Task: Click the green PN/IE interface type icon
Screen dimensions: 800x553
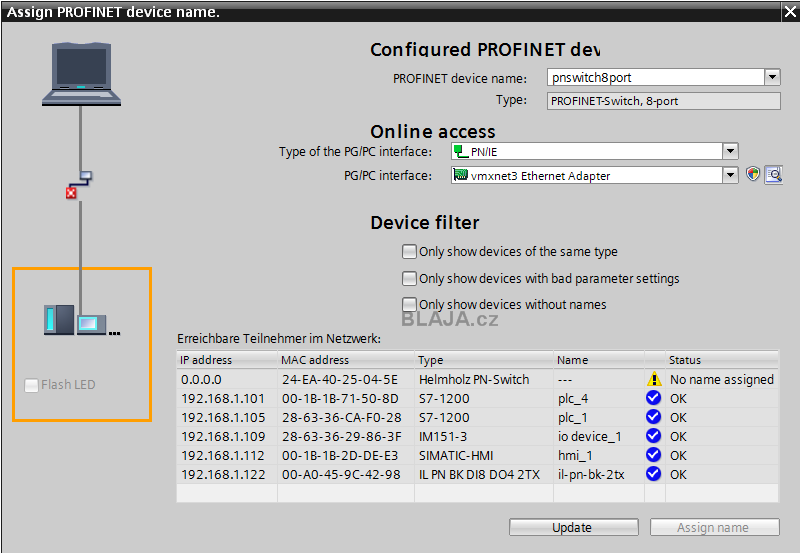Action: 461,151
